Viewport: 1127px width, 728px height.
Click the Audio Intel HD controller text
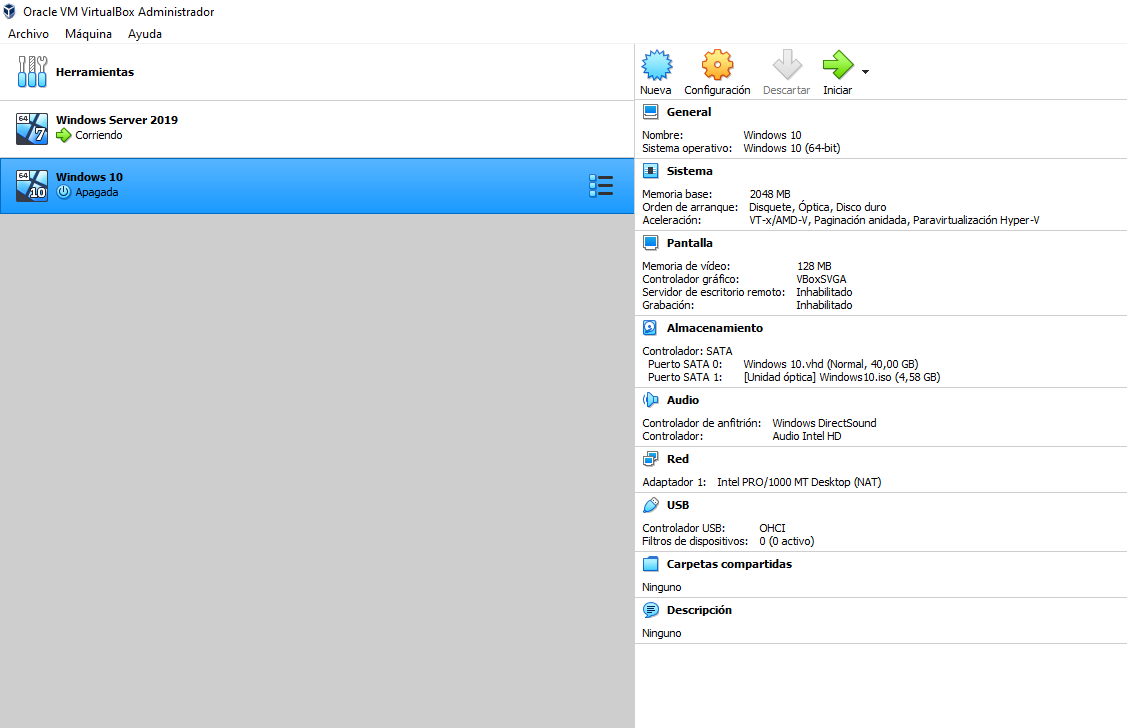click(x=806, y=436)
